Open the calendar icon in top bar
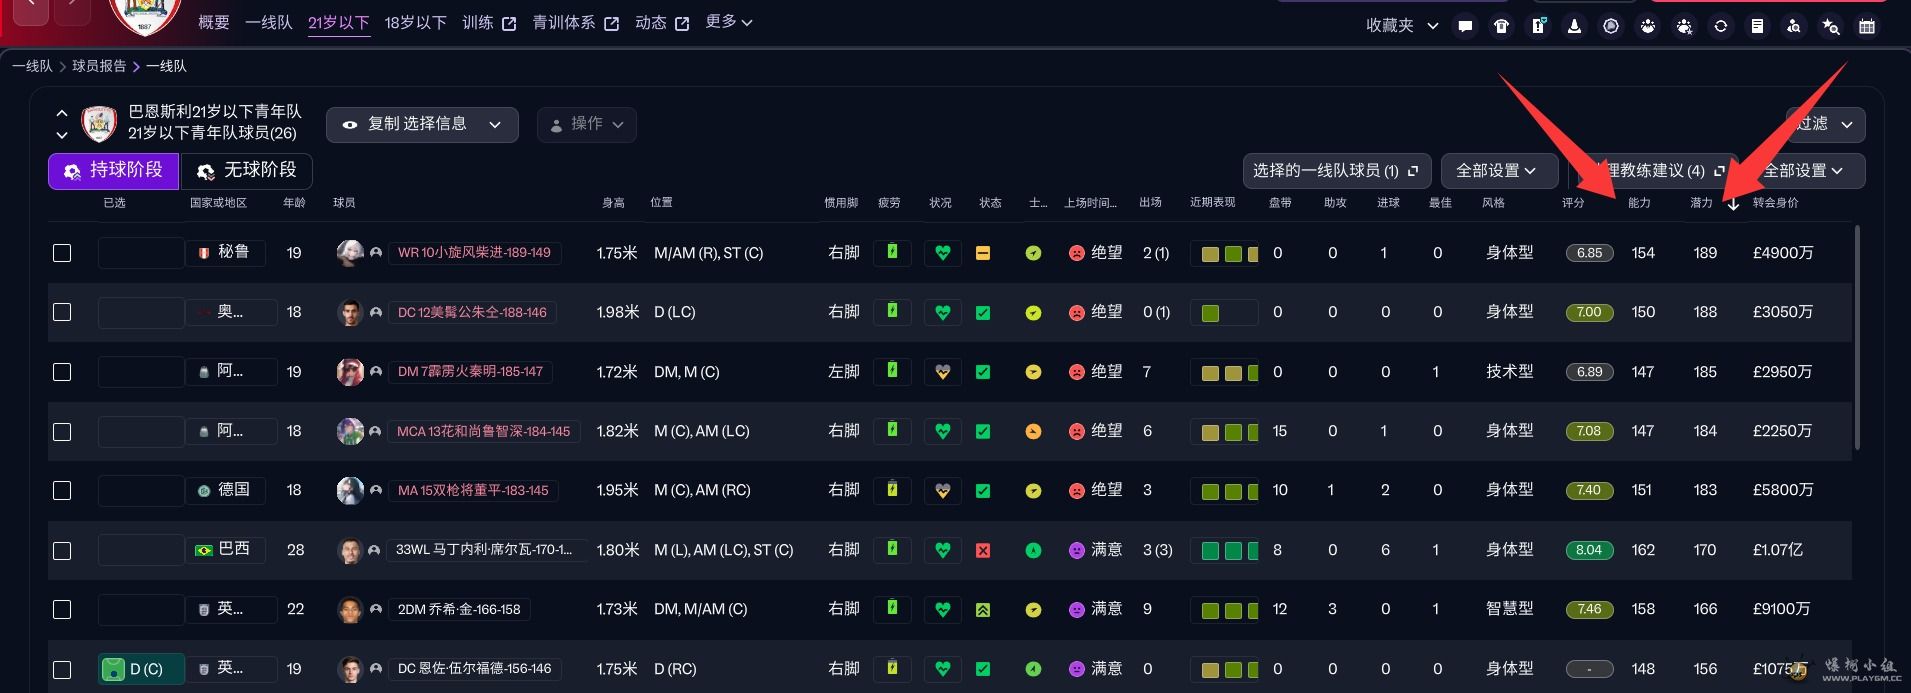The height and width of the screenshot is (693, 1911). [1867, 27]
